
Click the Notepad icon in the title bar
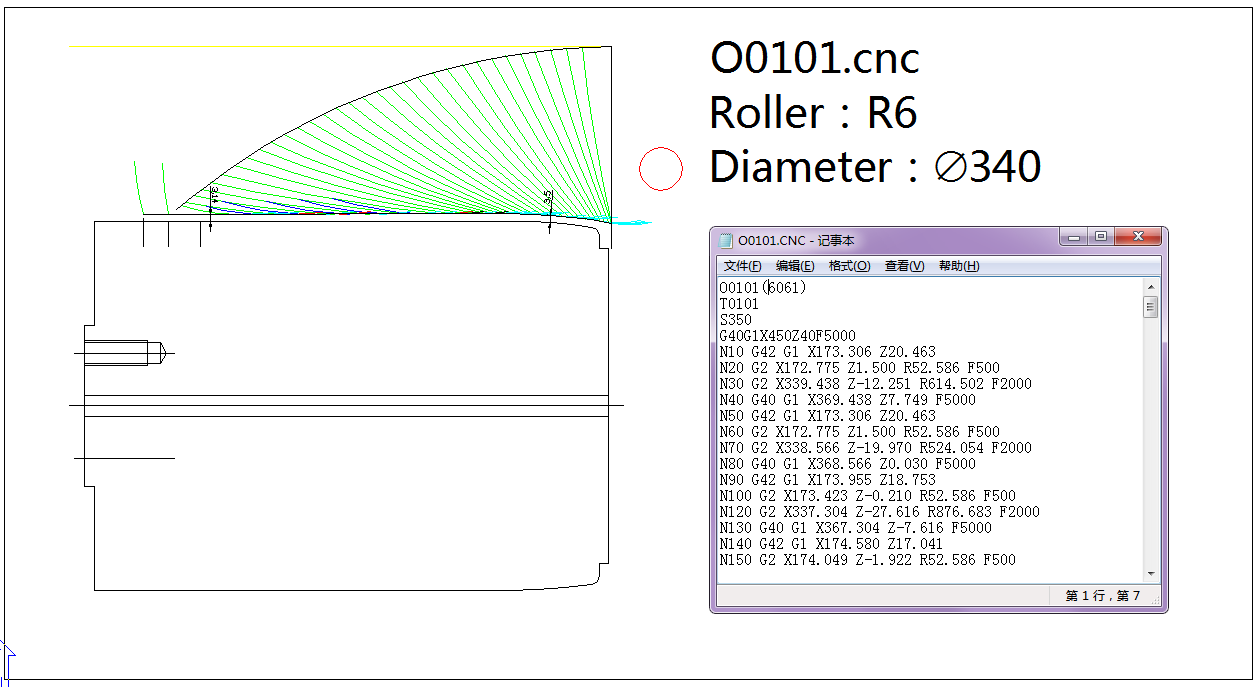point(725,238)
